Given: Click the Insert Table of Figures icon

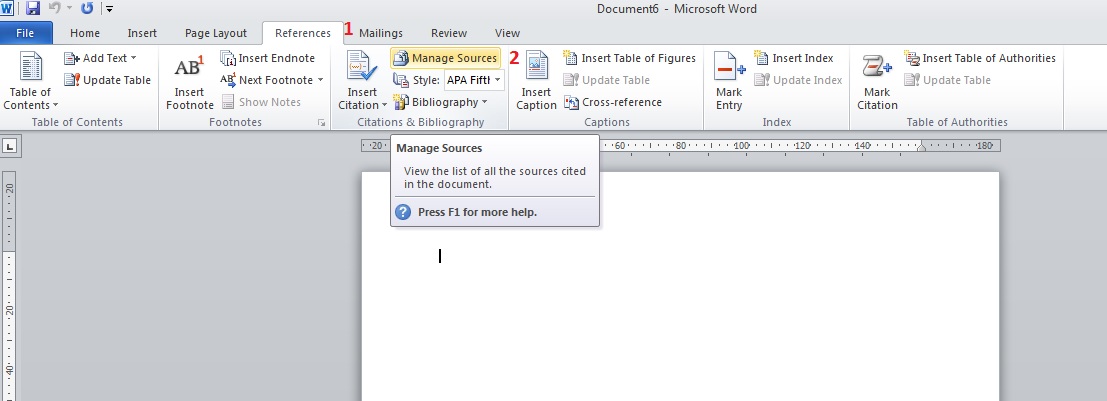Looking at the screenshot, I should tap(570, 58).
